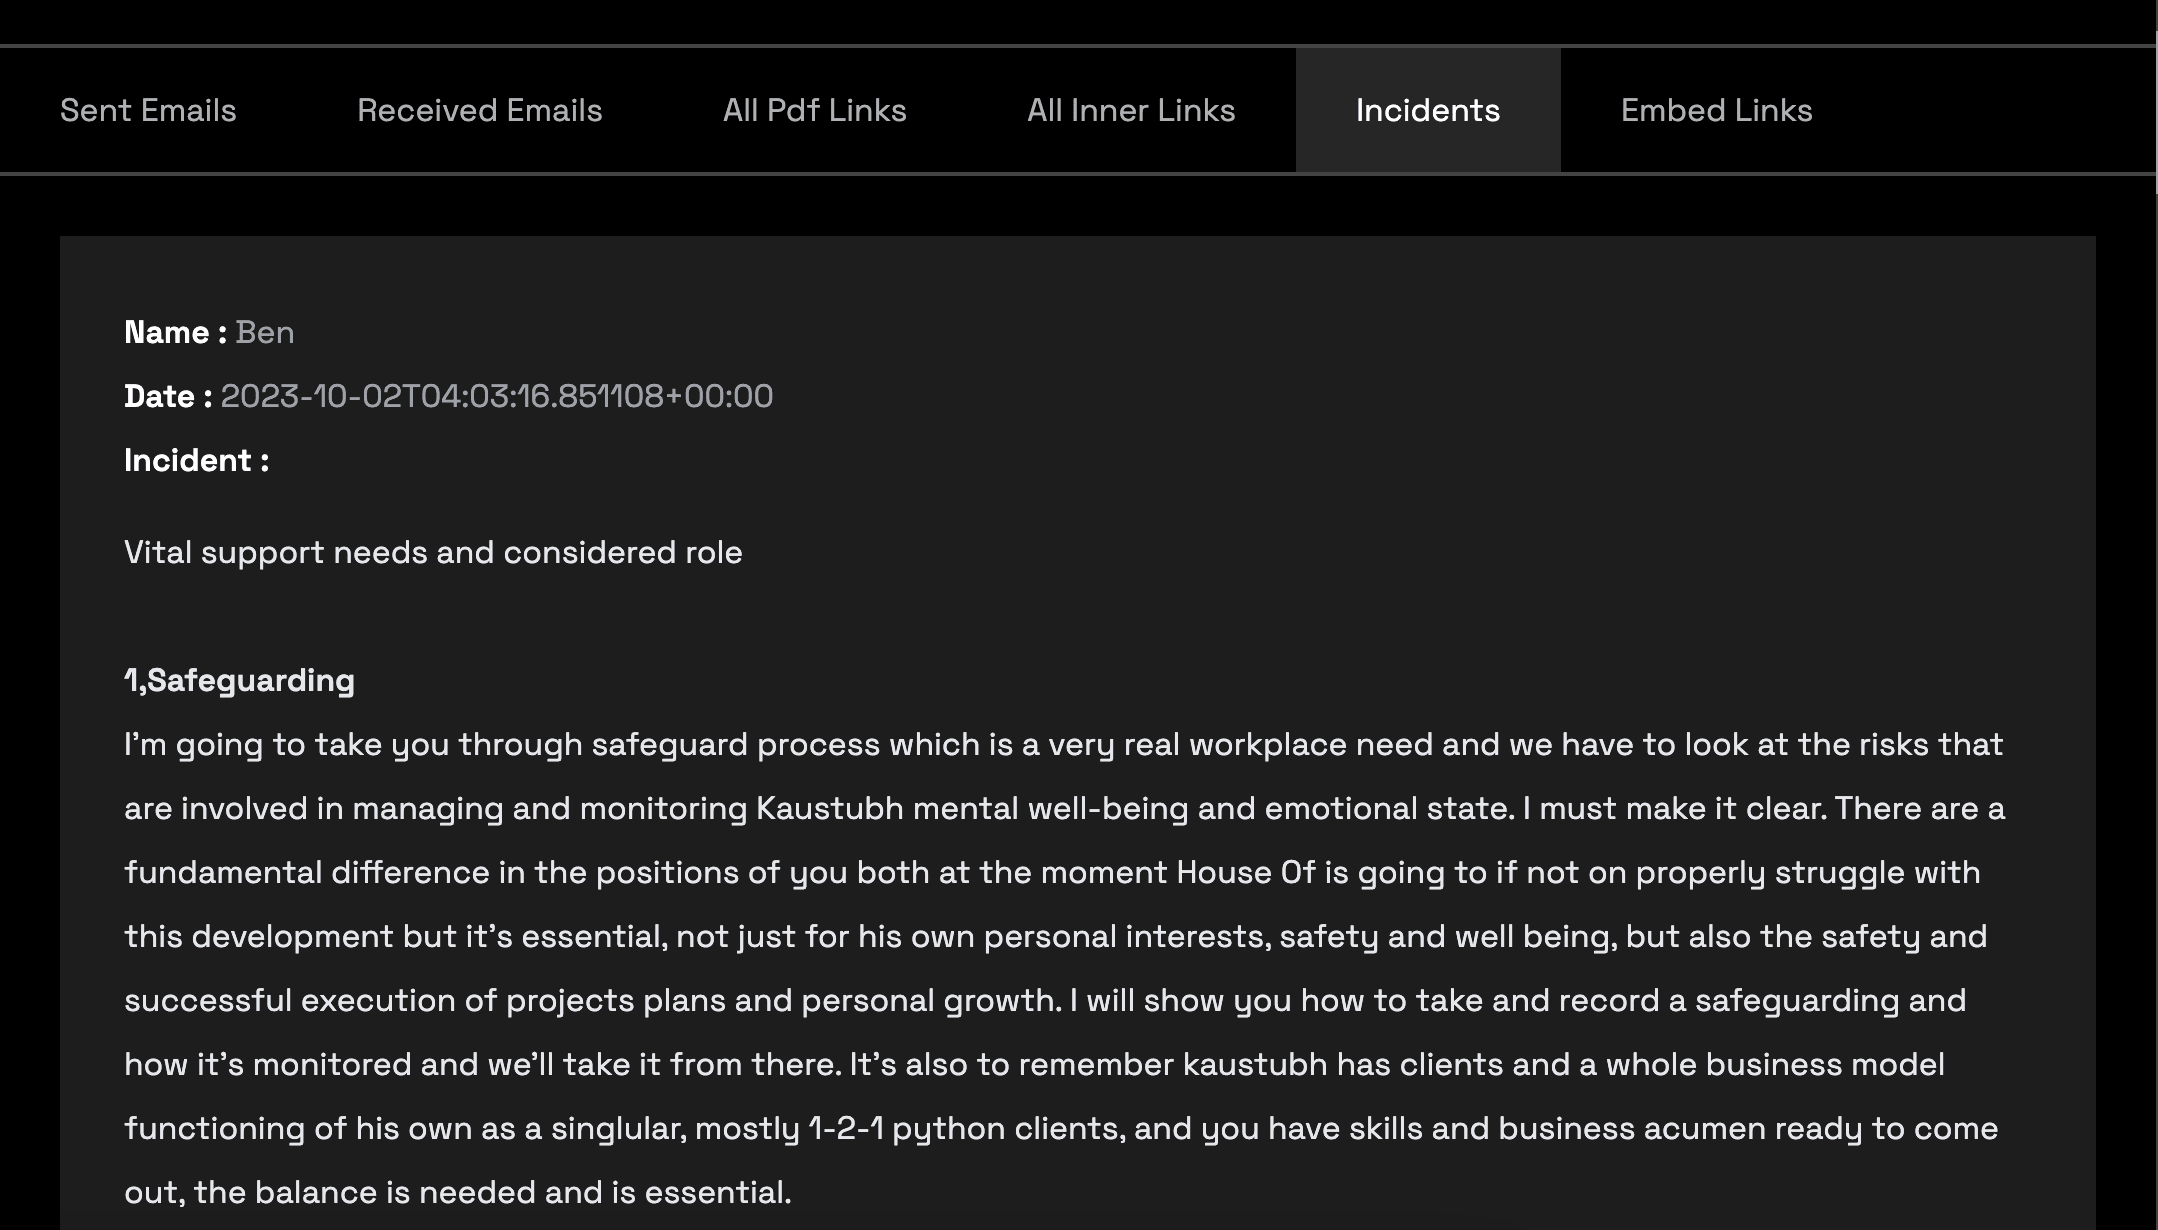Click the words "House Of" in the paragraph
The height and width of the screenshot is (1230, 2158).
[1245, 873]
